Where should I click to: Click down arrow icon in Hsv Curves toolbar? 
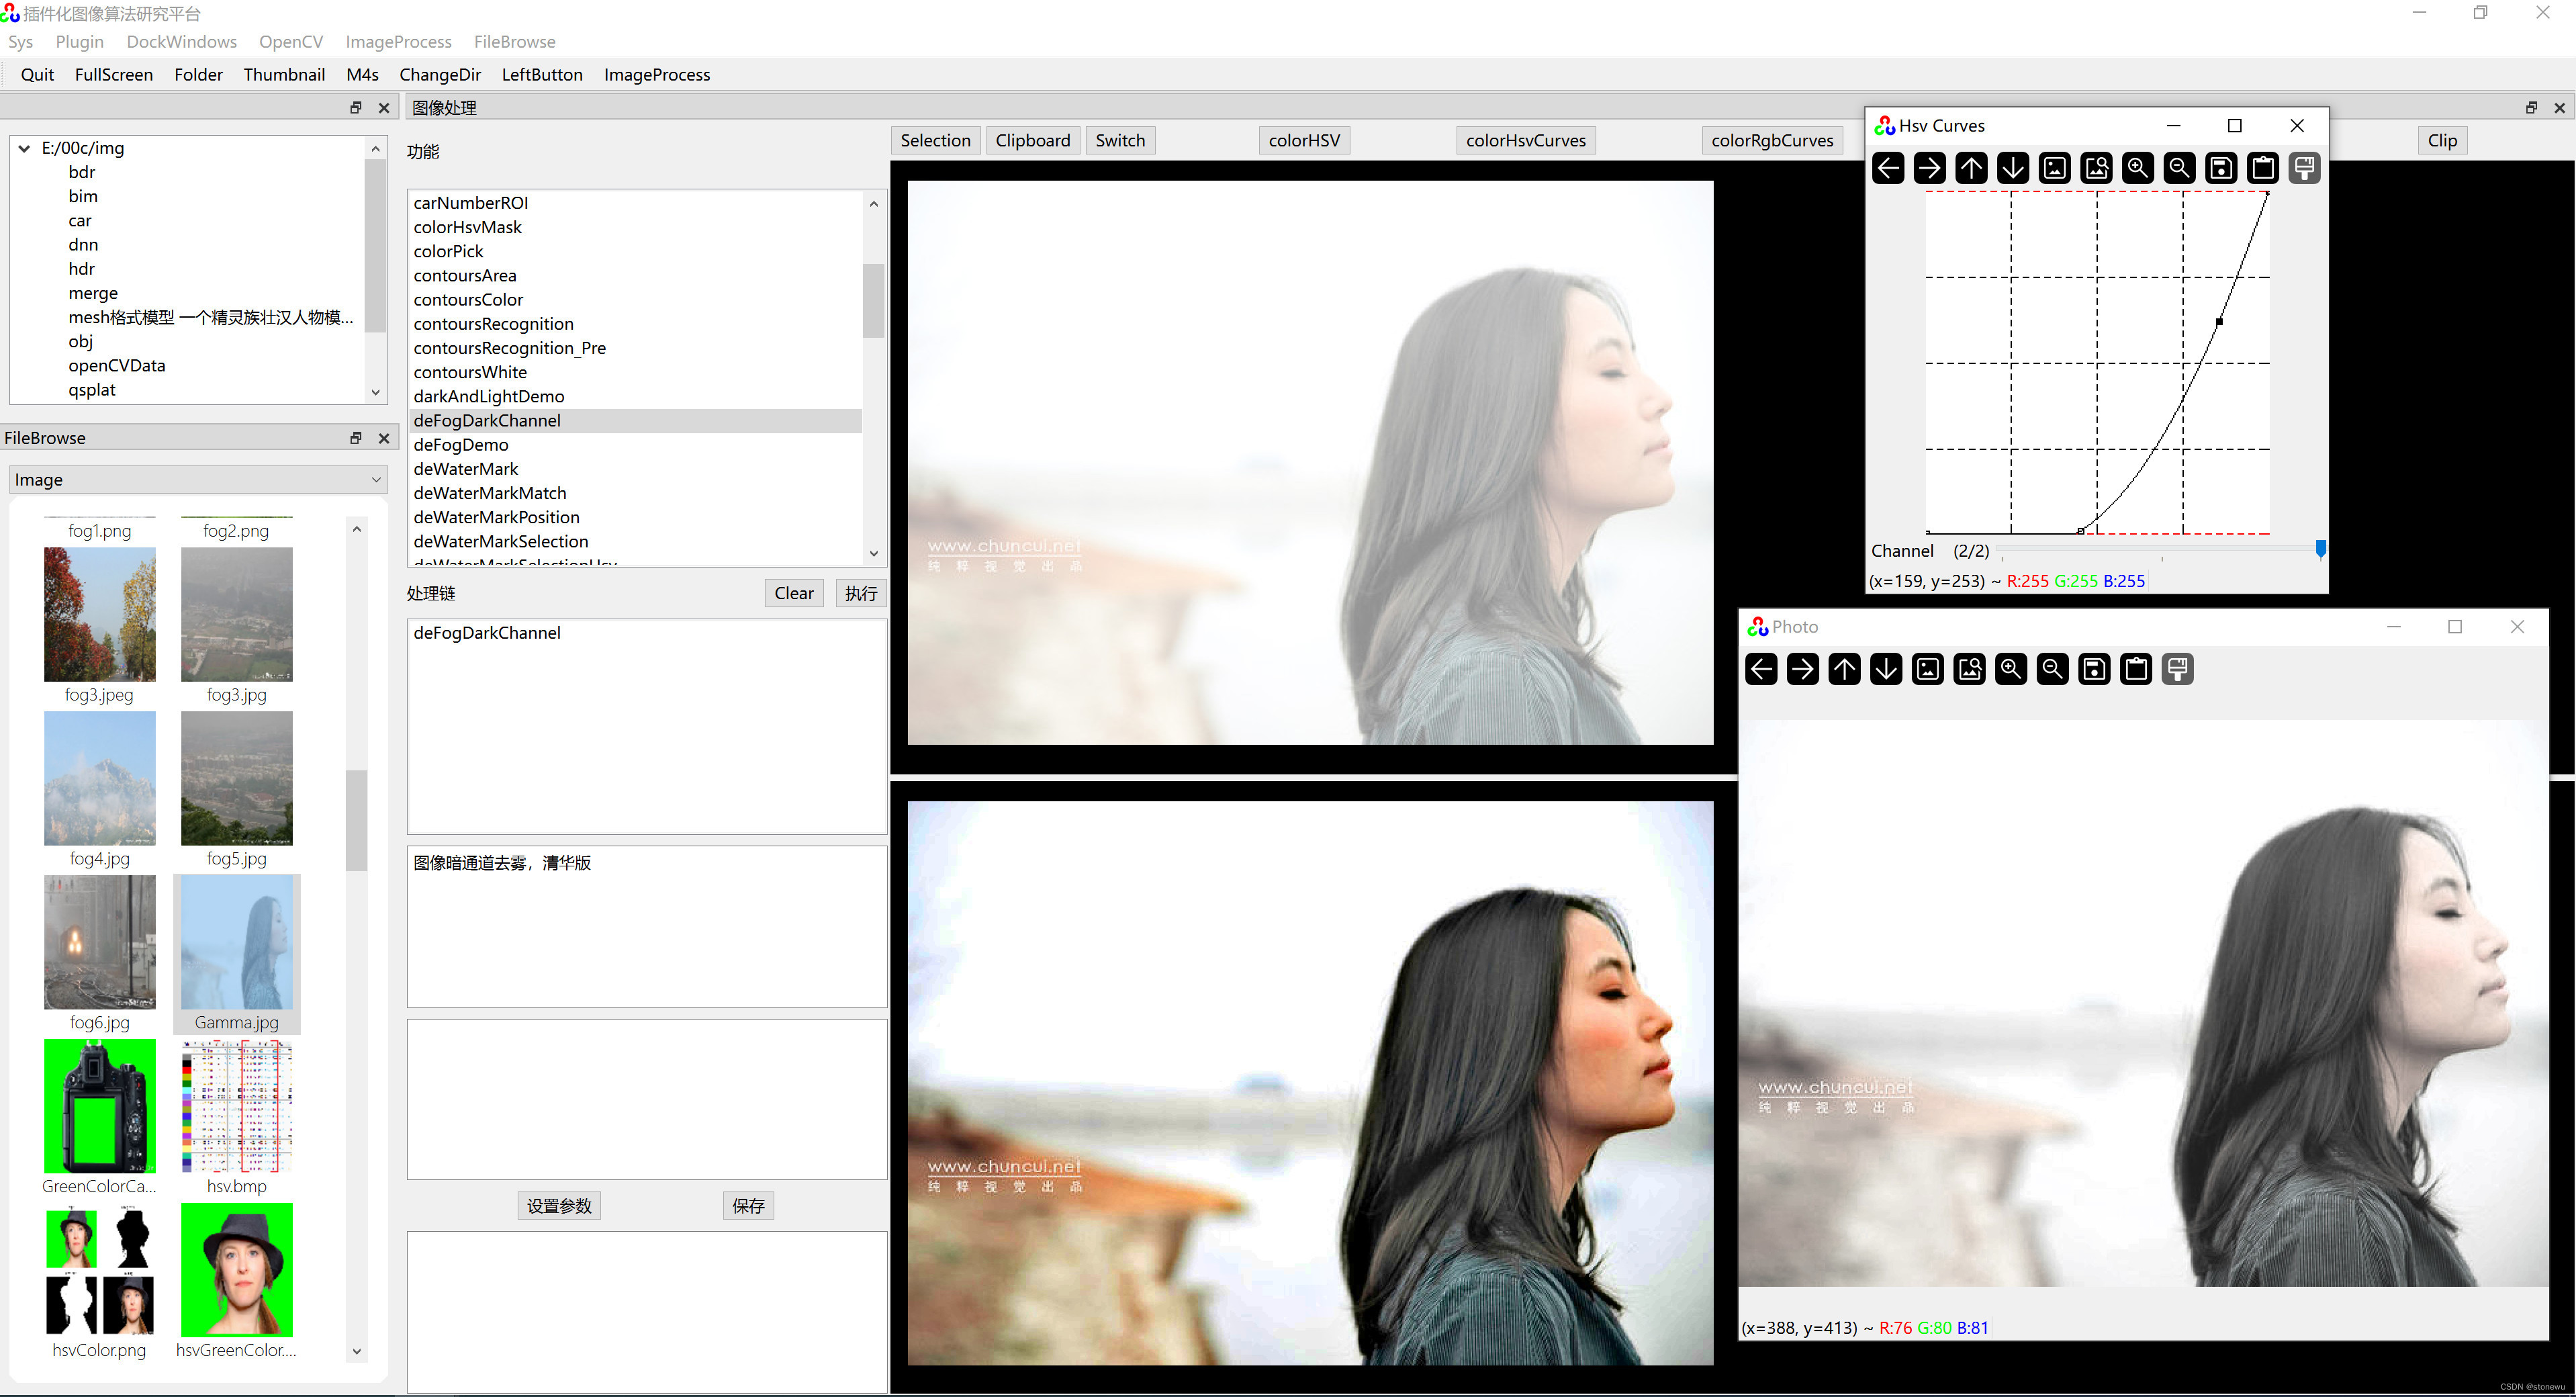tap(2013, 168)
